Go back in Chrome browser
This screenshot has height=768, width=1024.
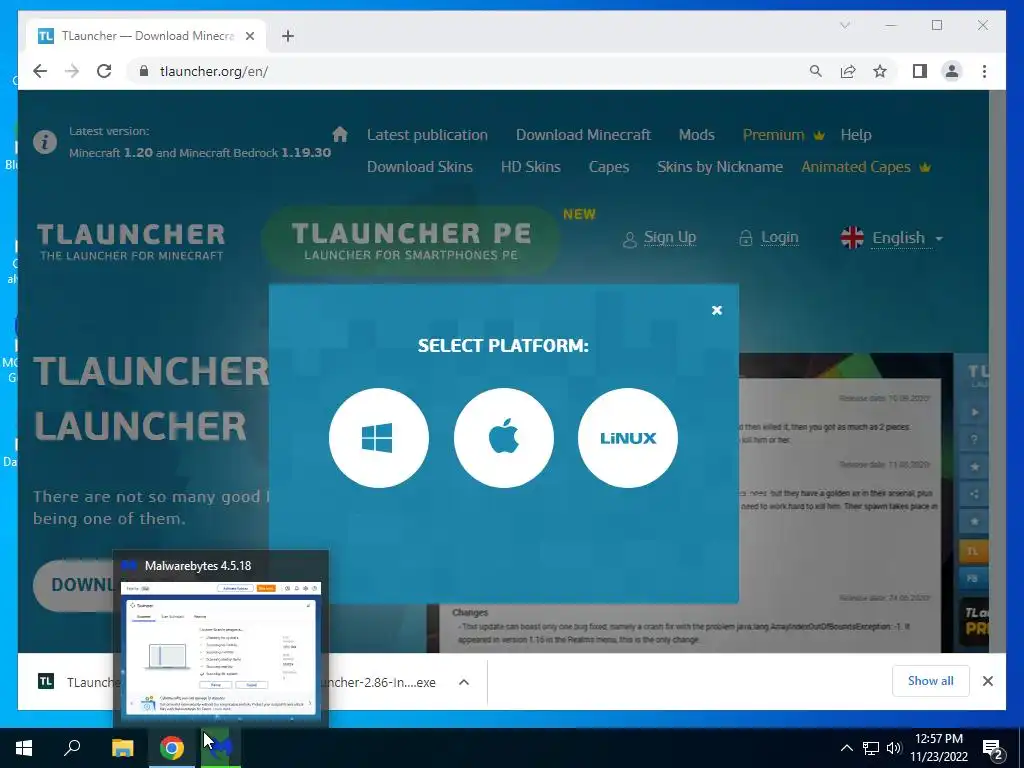pyautogui.click(x=40, y=71)
